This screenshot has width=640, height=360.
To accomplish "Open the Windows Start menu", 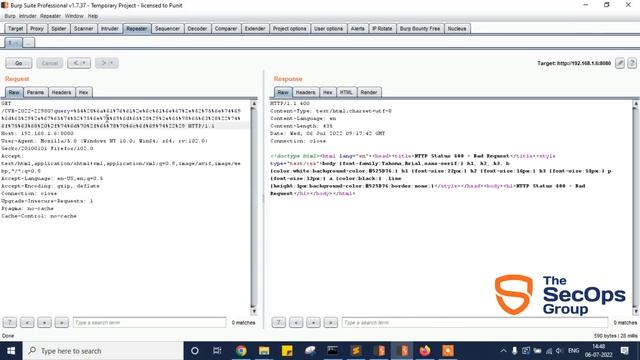I will [11, 351].
